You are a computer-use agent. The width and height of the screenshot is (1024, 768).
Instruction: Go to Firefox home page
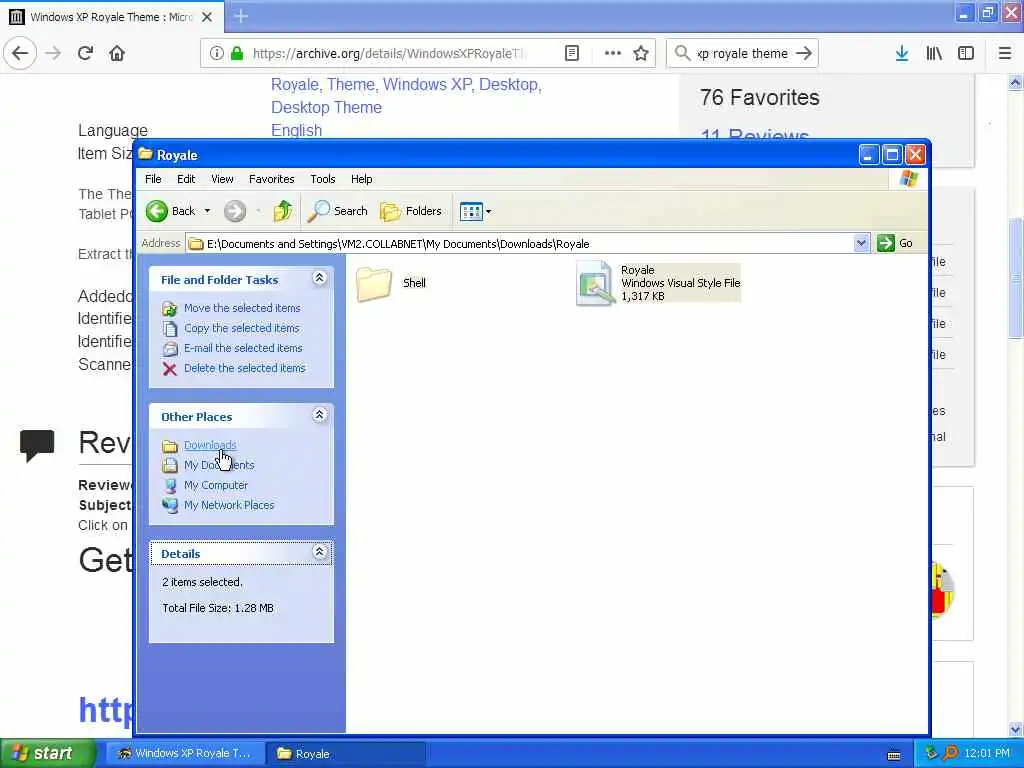(x=117, y=54)
